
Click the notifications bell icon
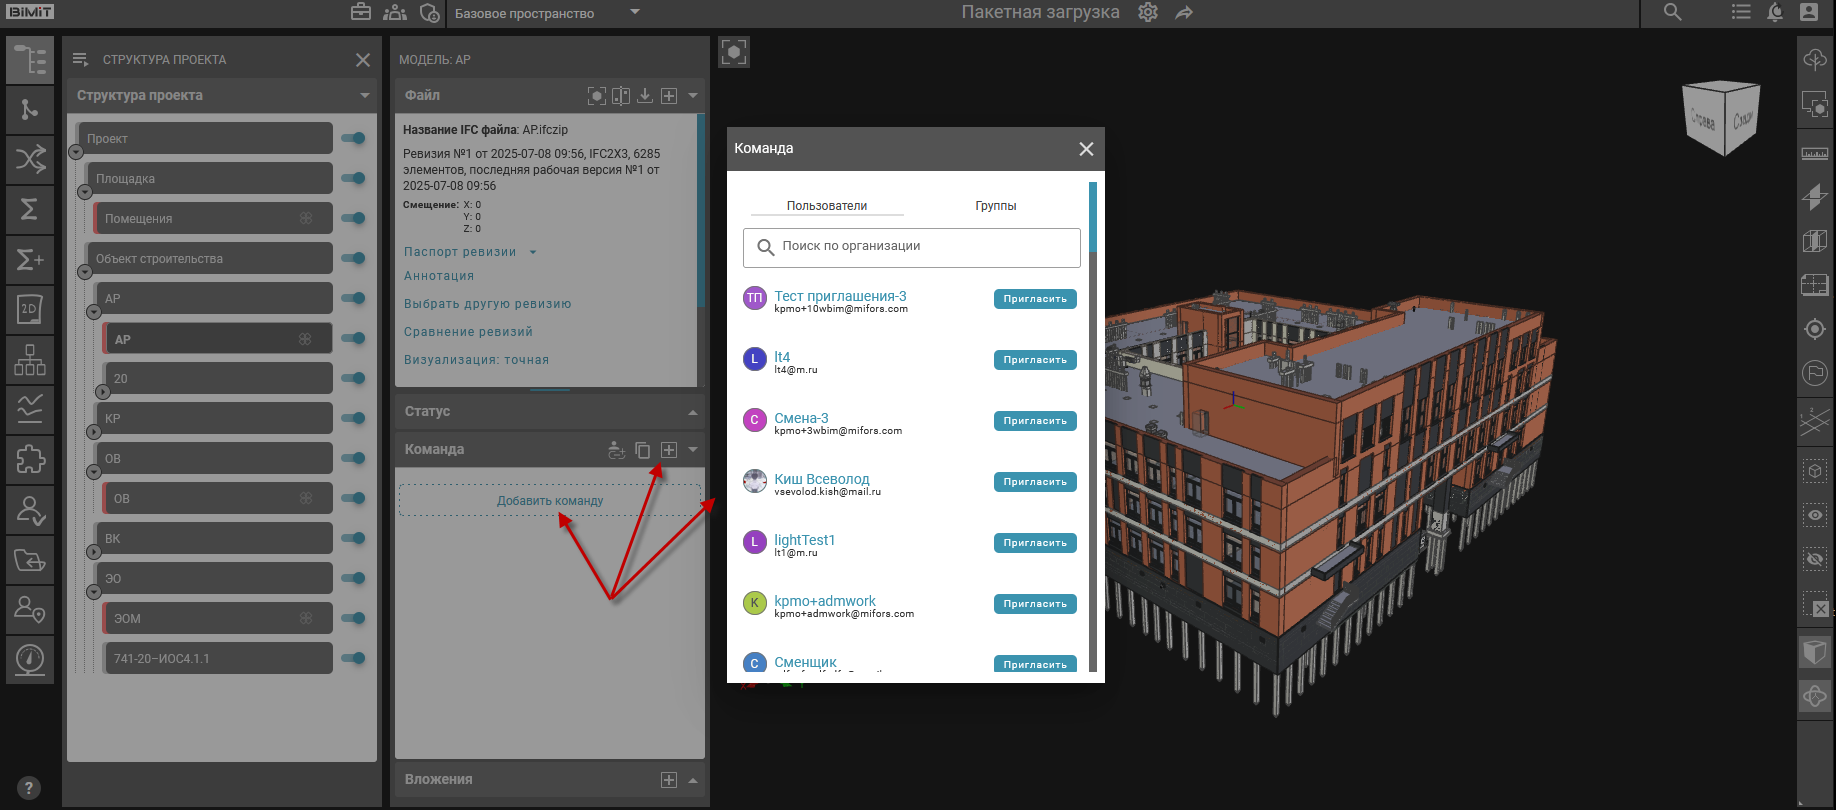click(x=1775, y=13)
